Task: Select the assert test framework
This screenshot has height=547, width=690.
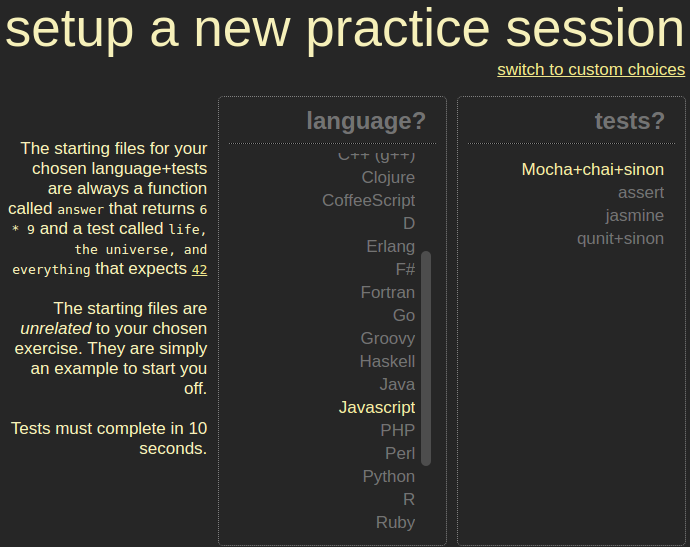Action: click(640, 193)
